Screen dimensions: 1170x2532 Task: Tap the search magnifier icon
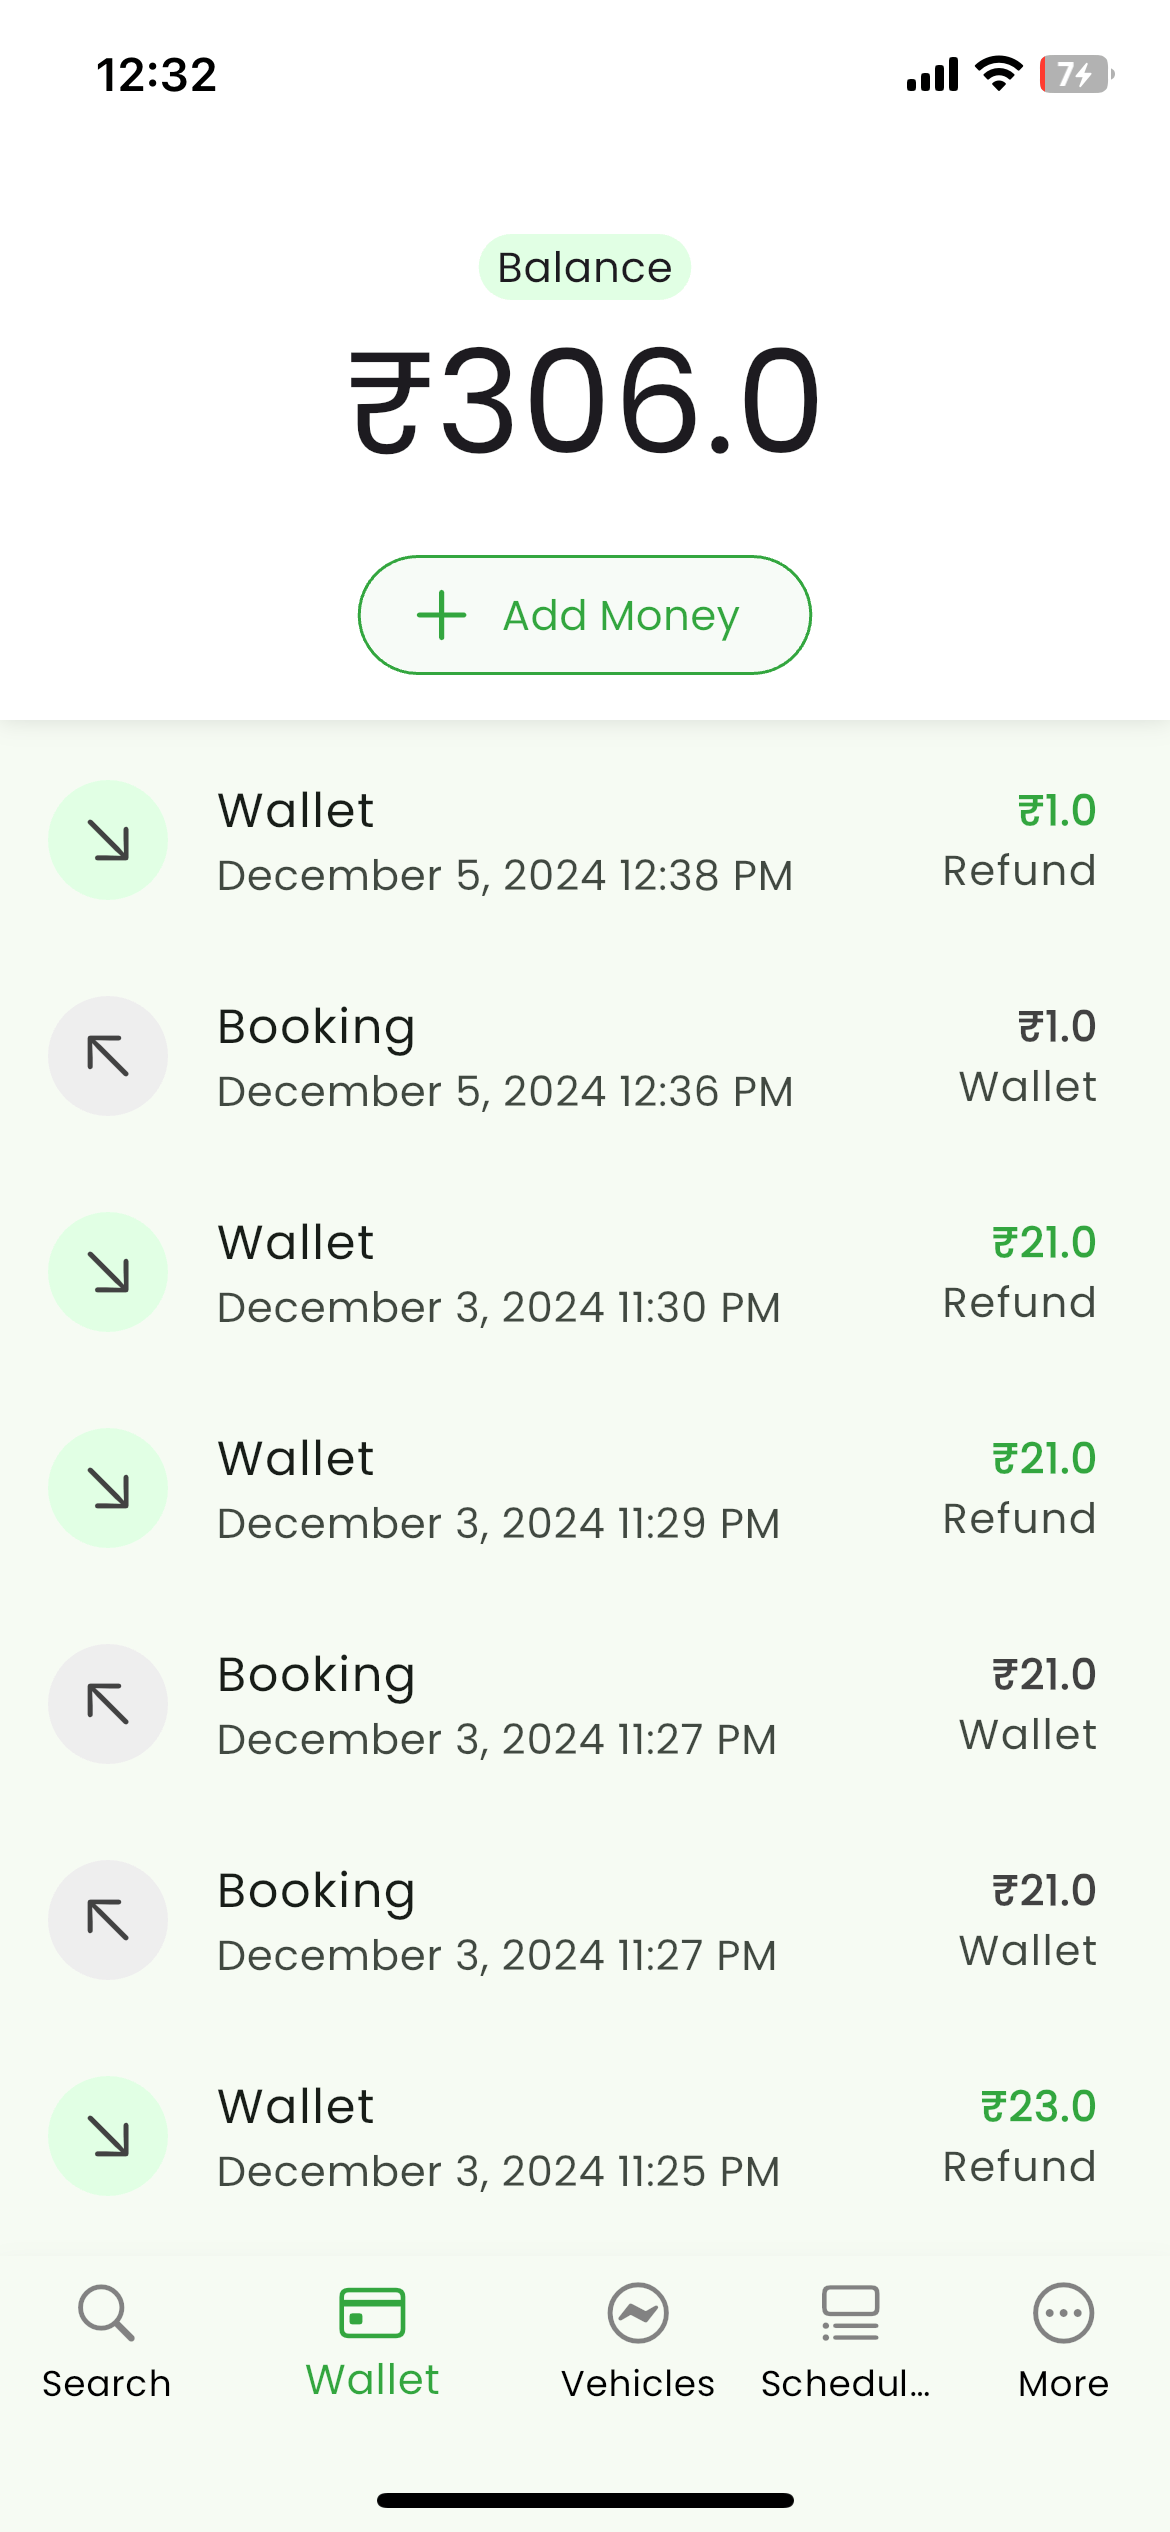[106, 2313]
